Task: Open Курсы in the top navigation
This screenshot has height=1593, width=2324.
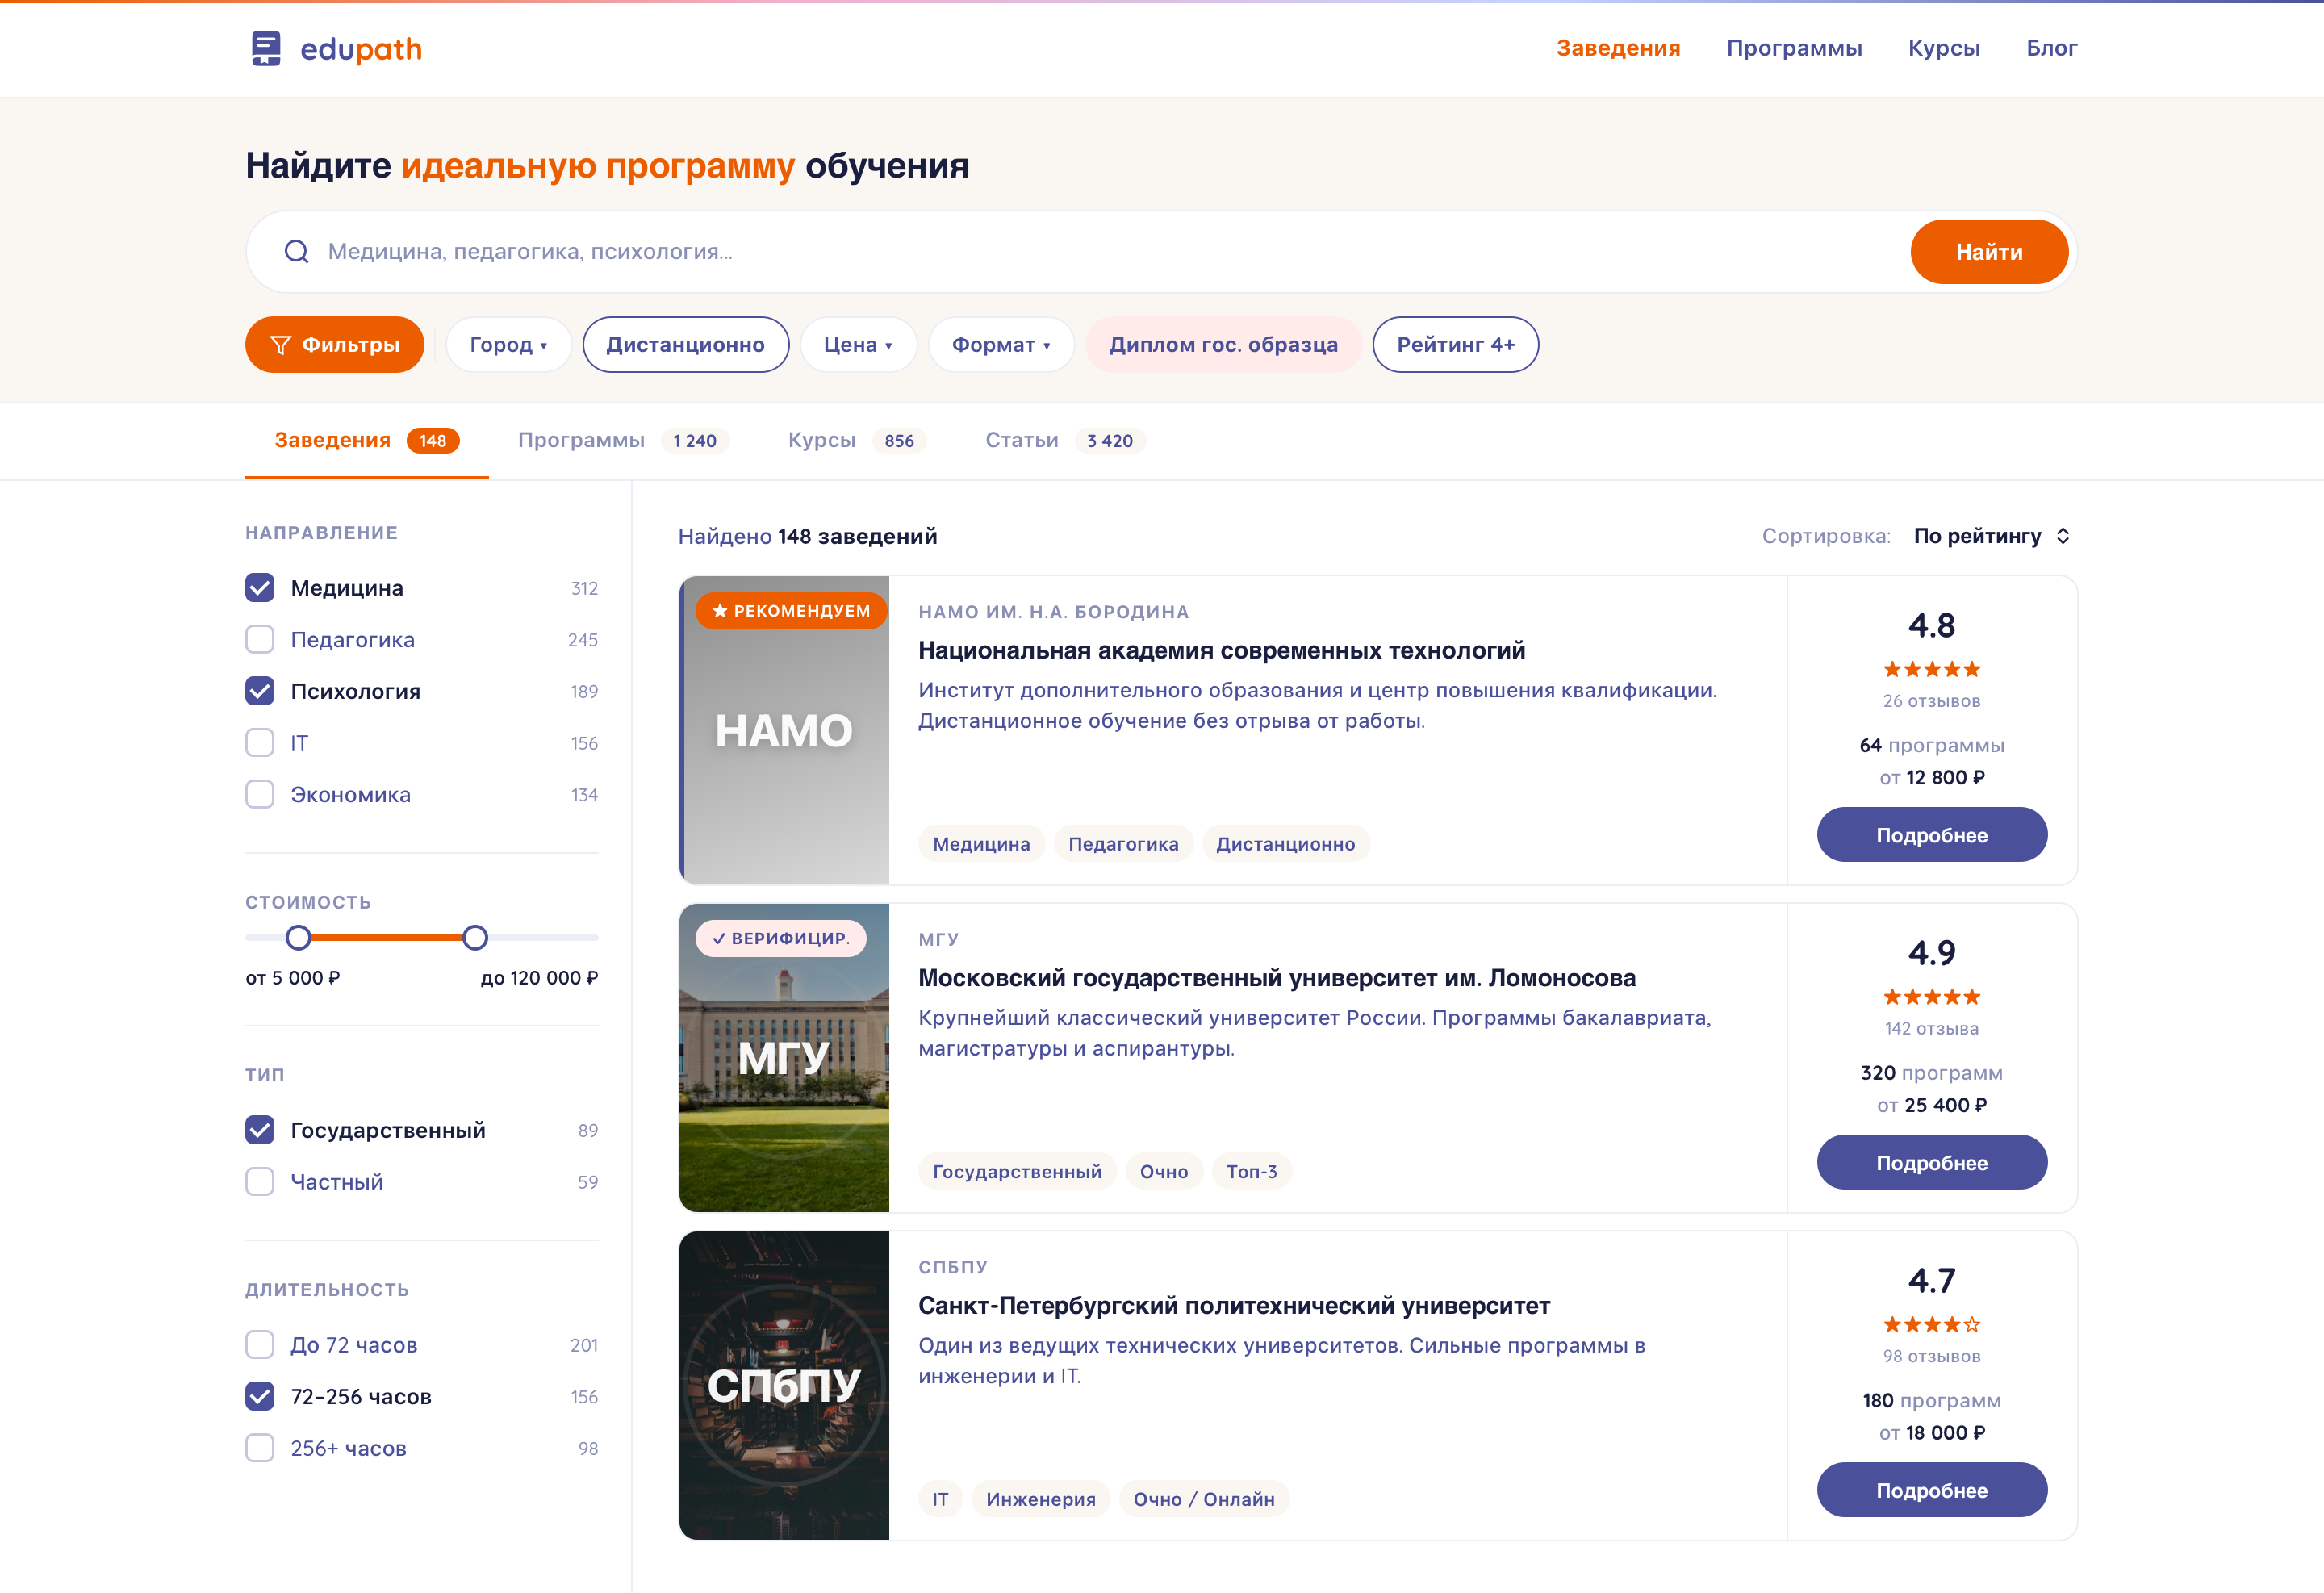Action: coord(1944,48)
